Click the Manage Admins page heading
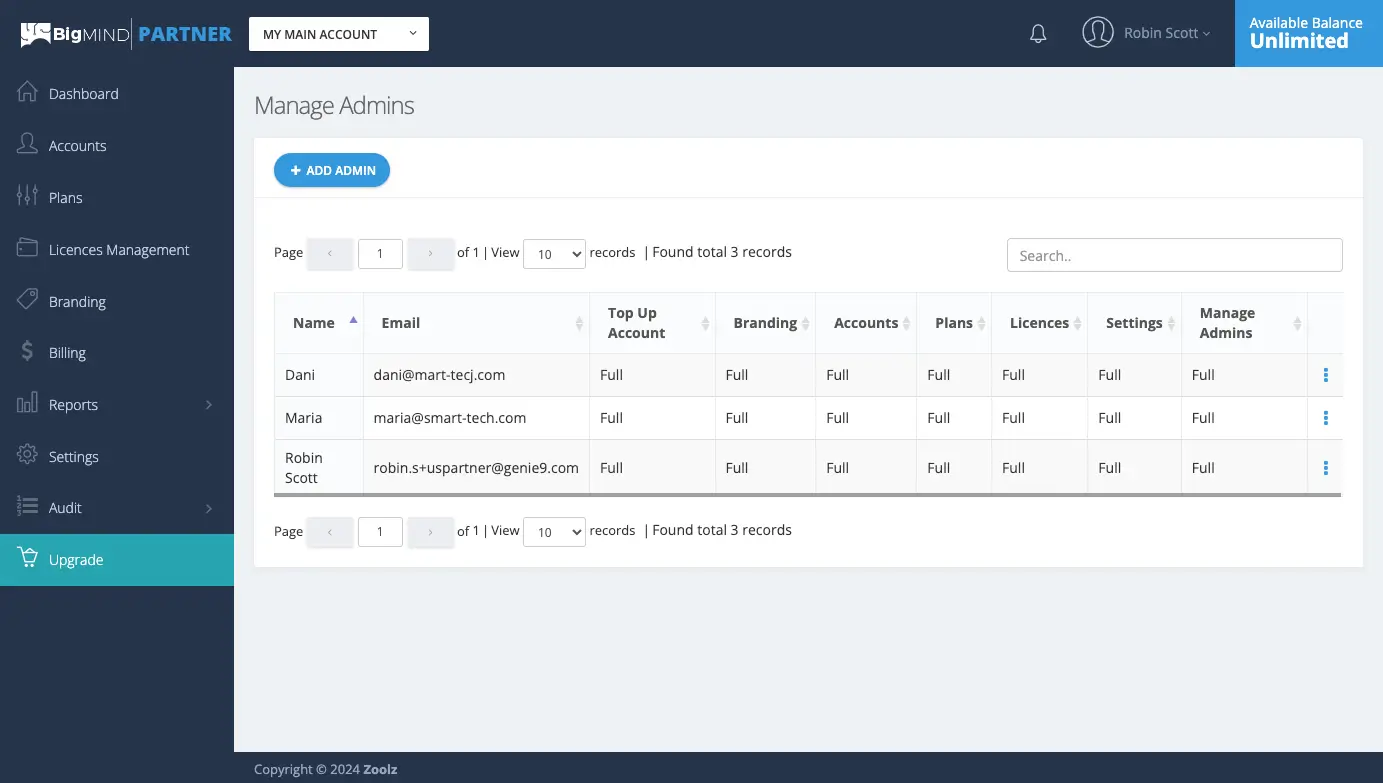The width and height of the screenshot is (1383, 783). [x=334, y=105]
